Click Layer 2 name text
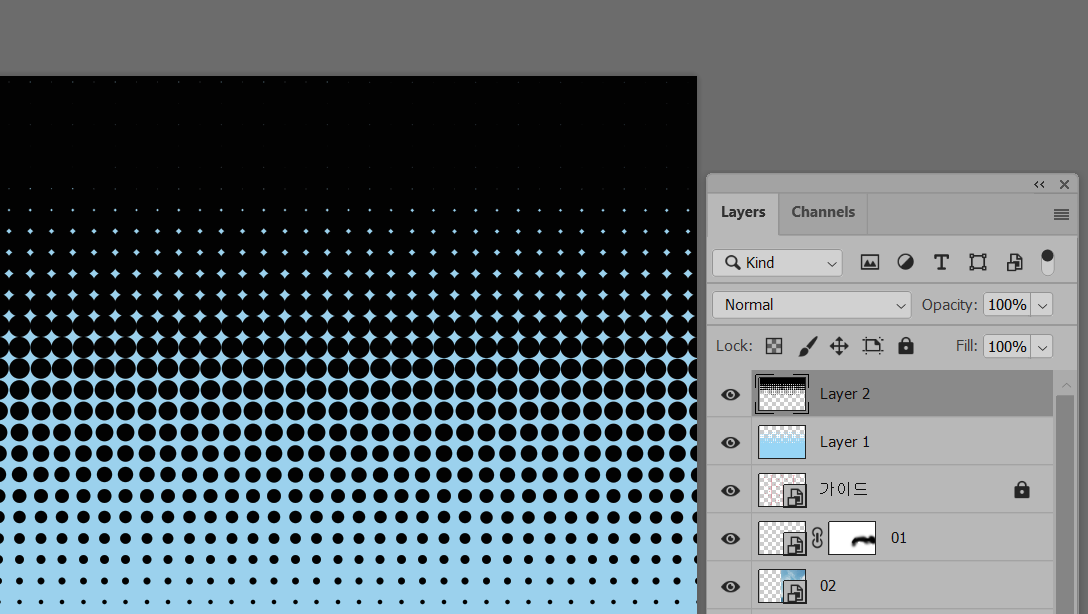Viewport: 1088px width, 614px height. tap(844, 394)
